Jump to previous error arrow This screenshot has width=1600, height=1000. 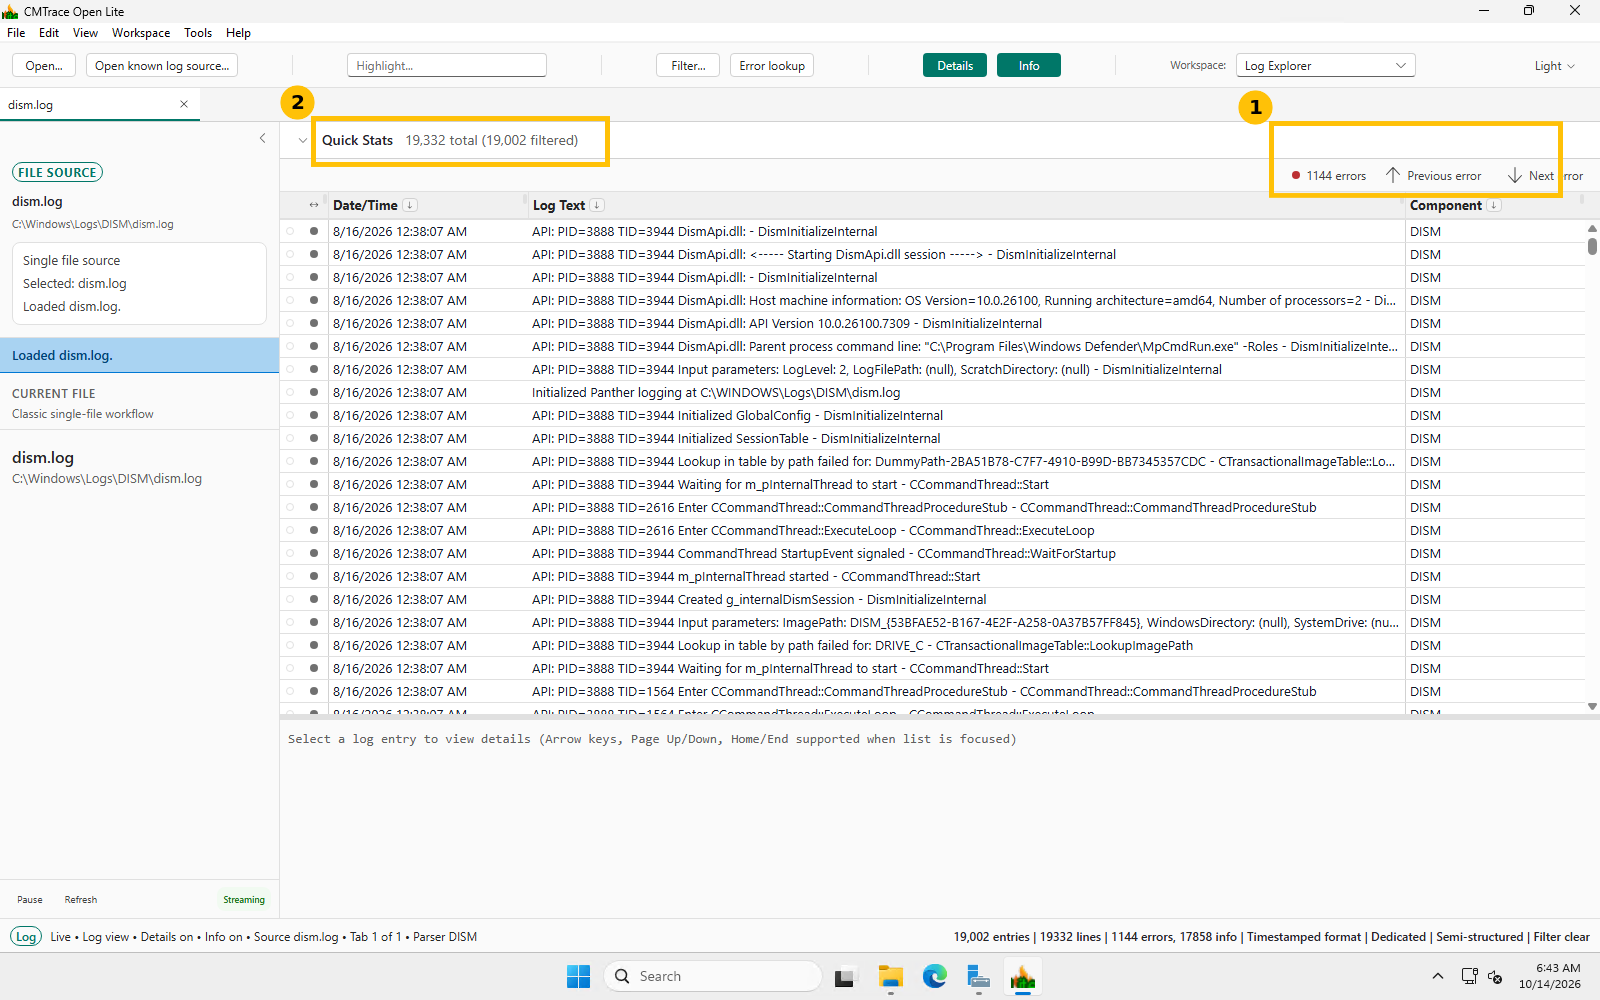click(1393, 175)
